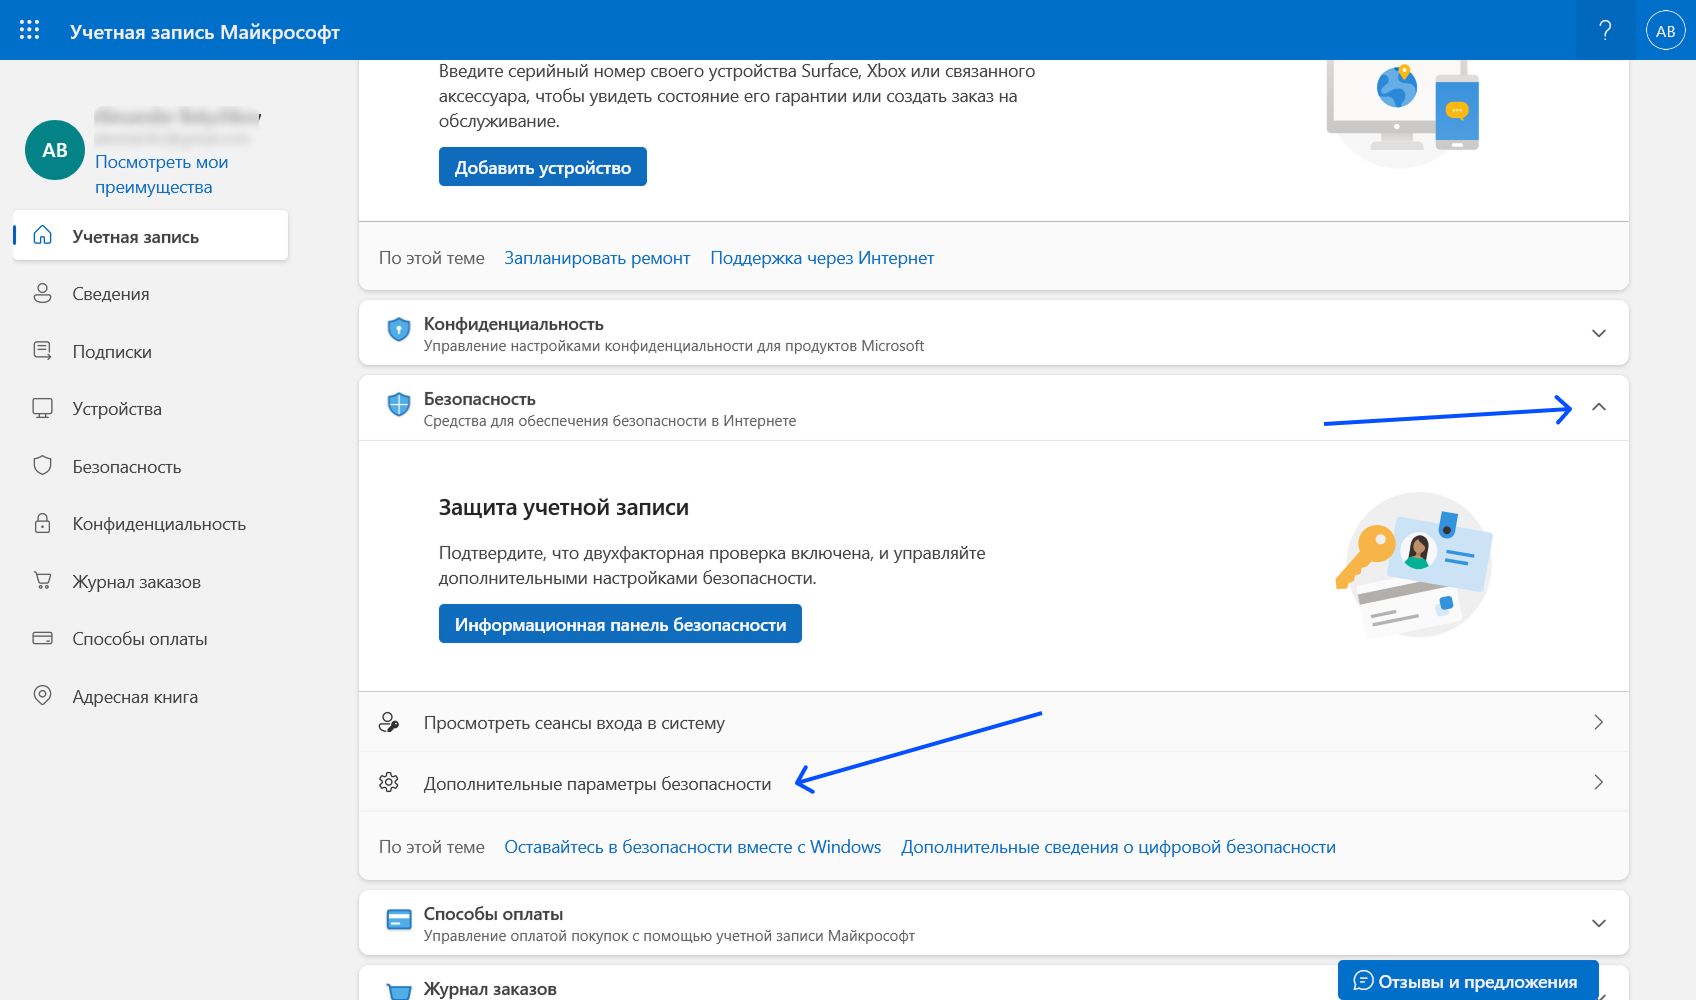This screenshot has width=1696, height=1000.
Task: Click the sign-in sessions person-key icon
Action: point(389,722)
